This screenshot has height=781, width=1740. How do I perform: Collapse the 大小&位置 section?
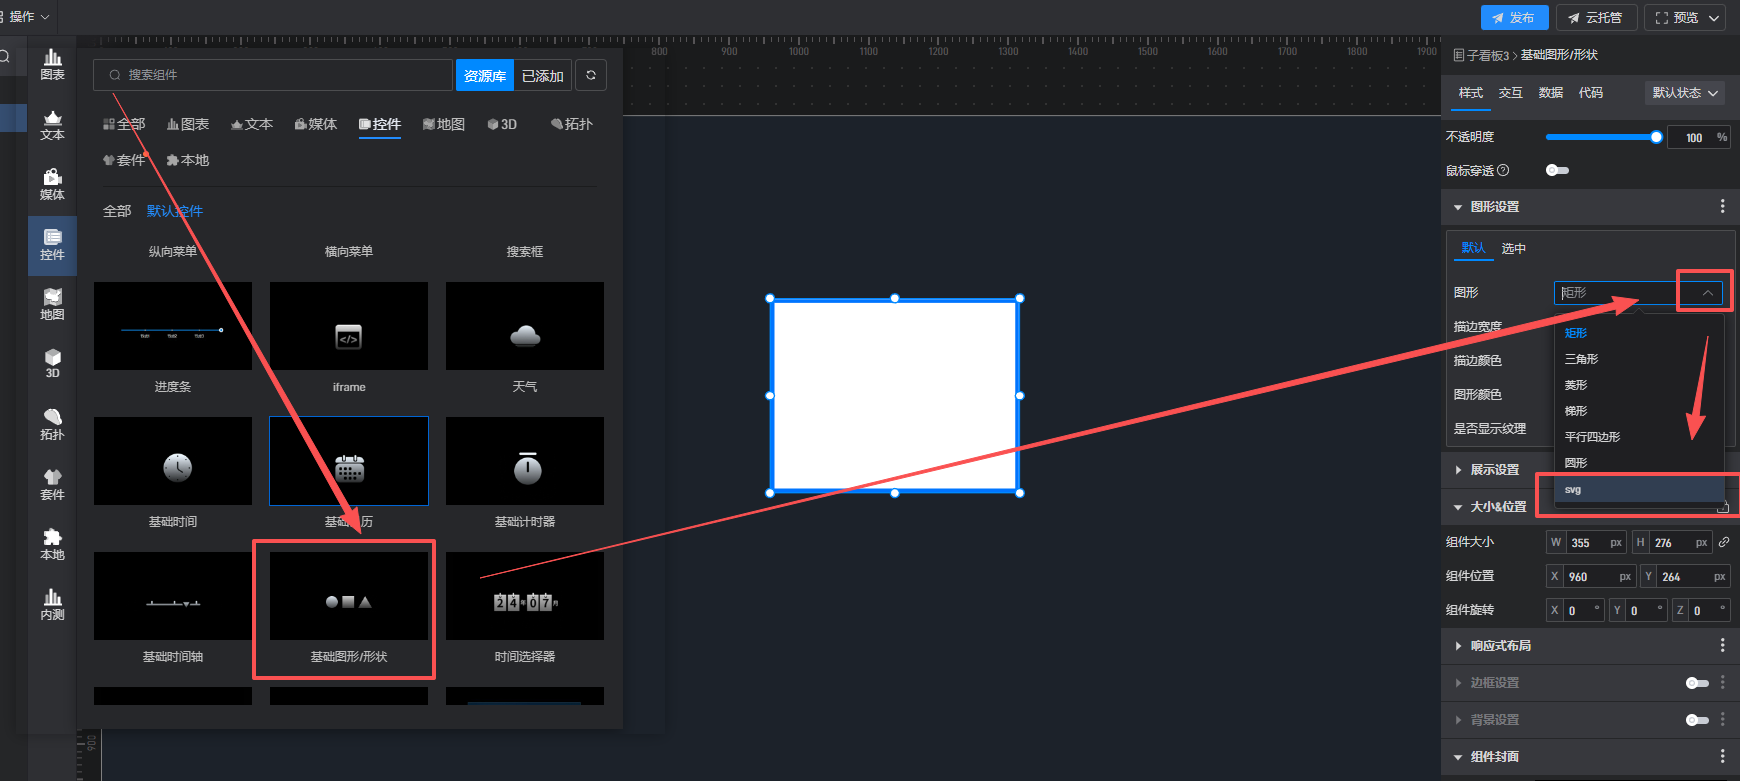(1458, 507)
